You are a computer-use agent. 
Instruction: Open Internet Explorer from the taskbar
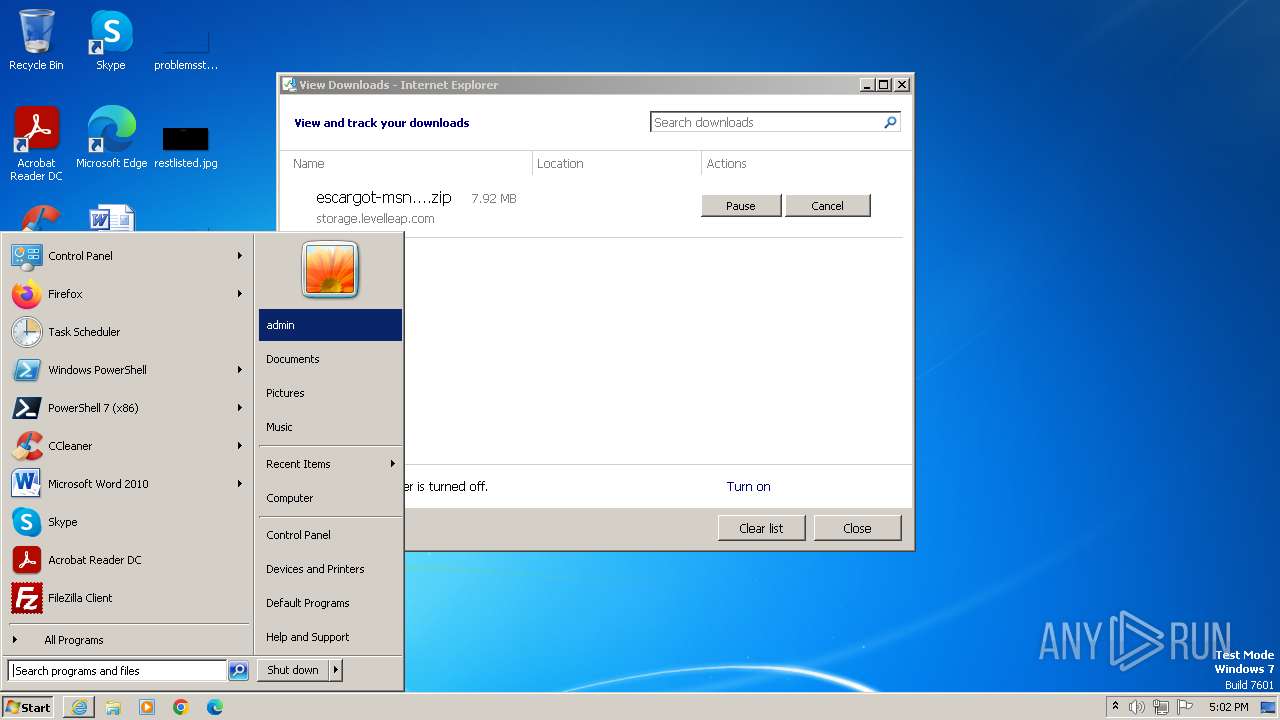(x=79, y=707)
